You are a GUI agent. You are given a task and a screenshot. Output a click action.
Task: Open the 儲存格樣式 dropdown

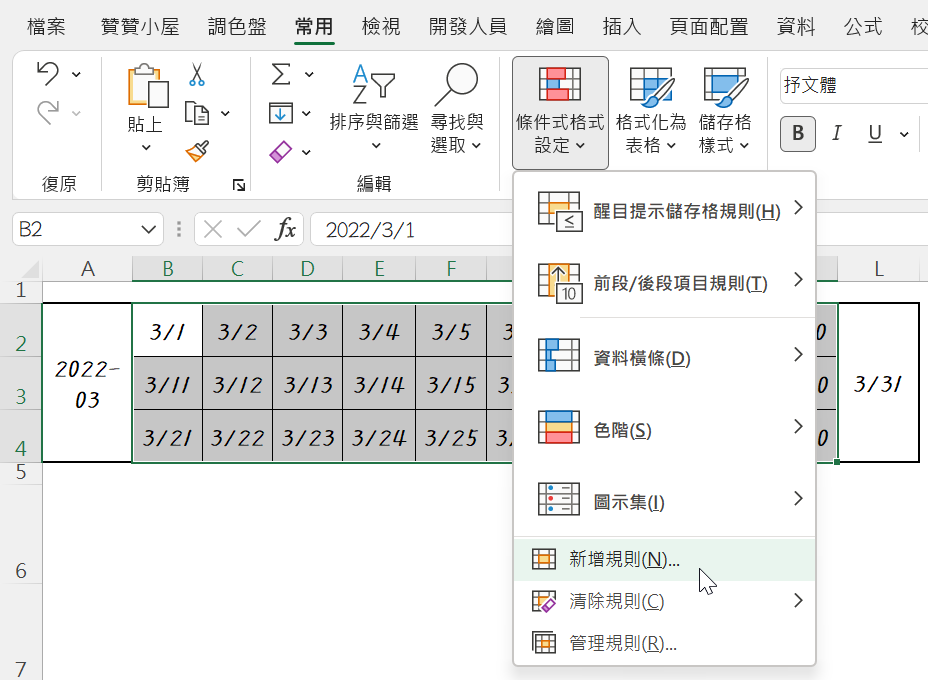pos(724,111)
